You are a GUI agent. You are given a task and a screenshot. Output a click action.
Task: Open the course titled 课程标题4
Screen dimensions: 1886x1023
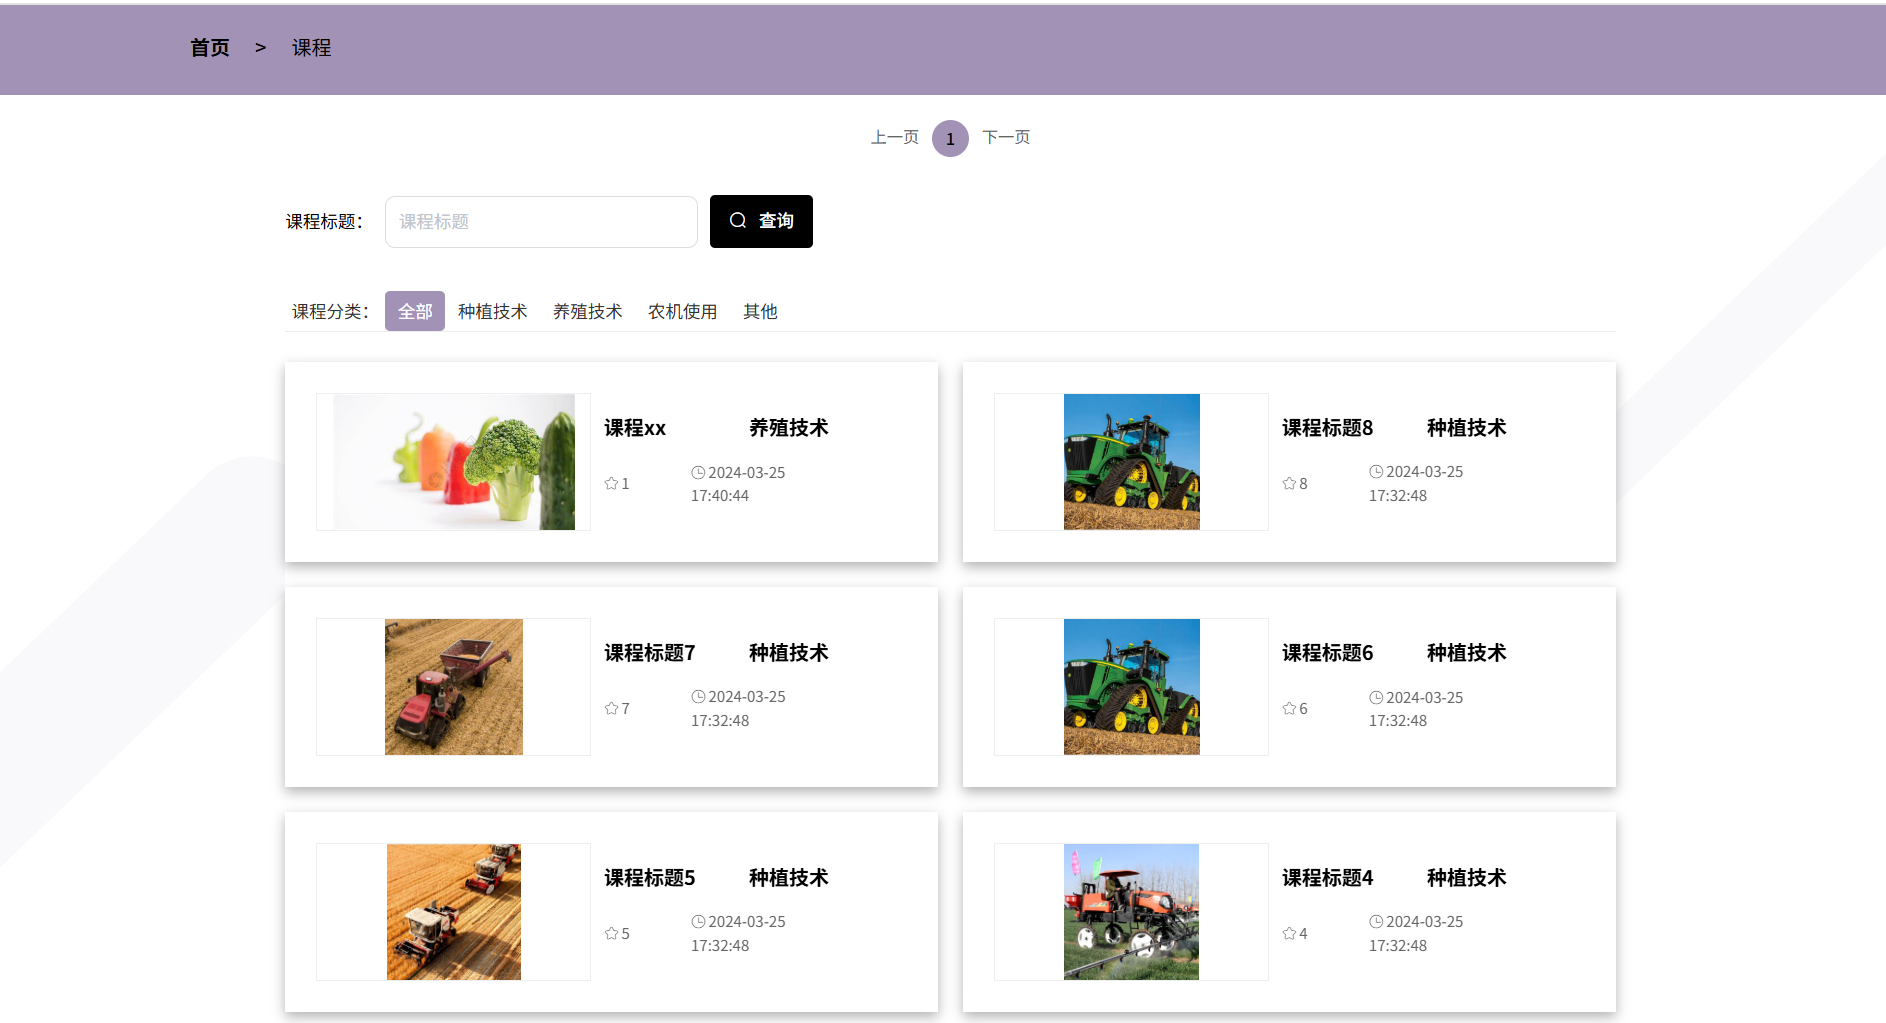[1327, 877]
